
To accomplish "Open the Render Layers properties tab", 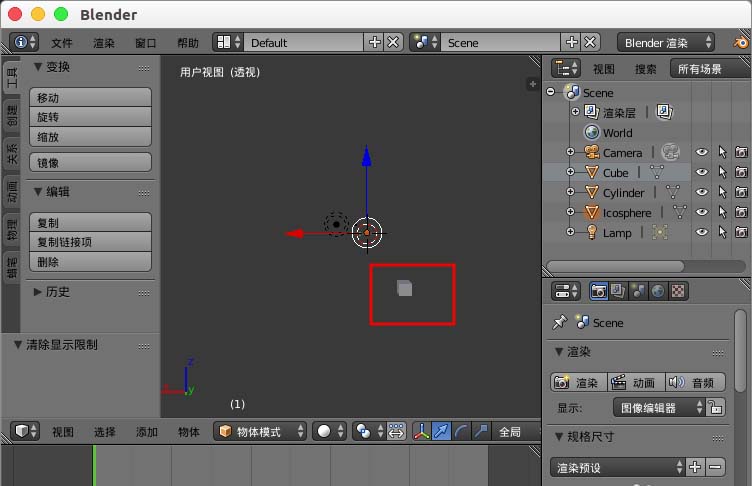I will (x=618, y=291).
